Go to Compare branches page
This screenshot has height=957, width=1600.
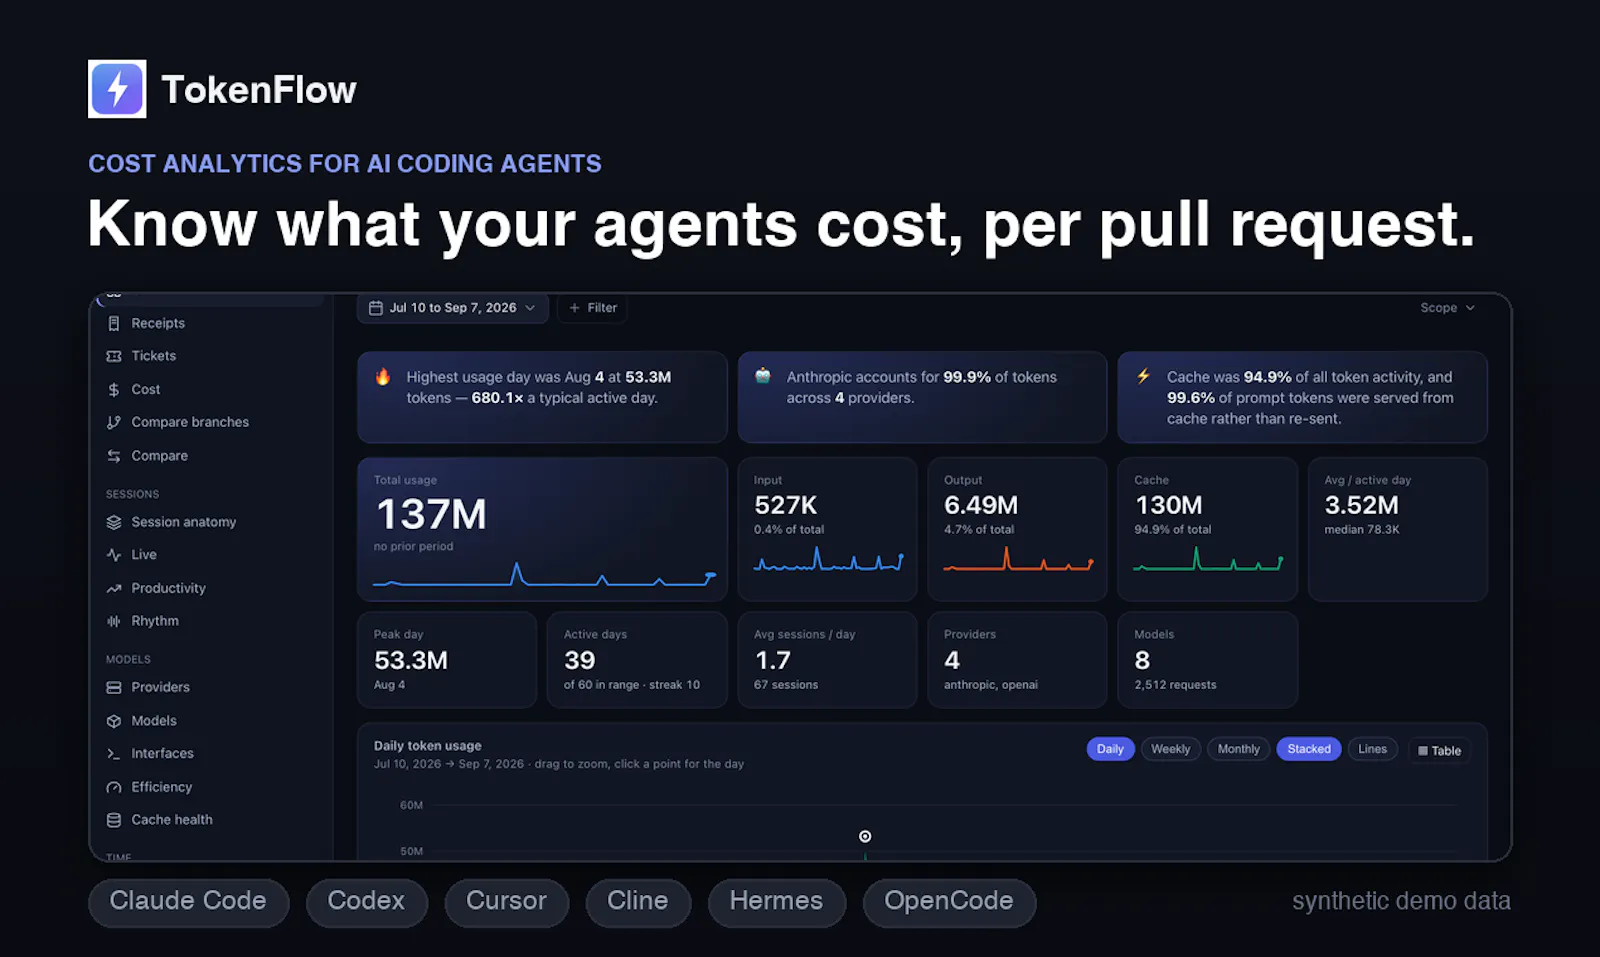[x=190, y=422]
